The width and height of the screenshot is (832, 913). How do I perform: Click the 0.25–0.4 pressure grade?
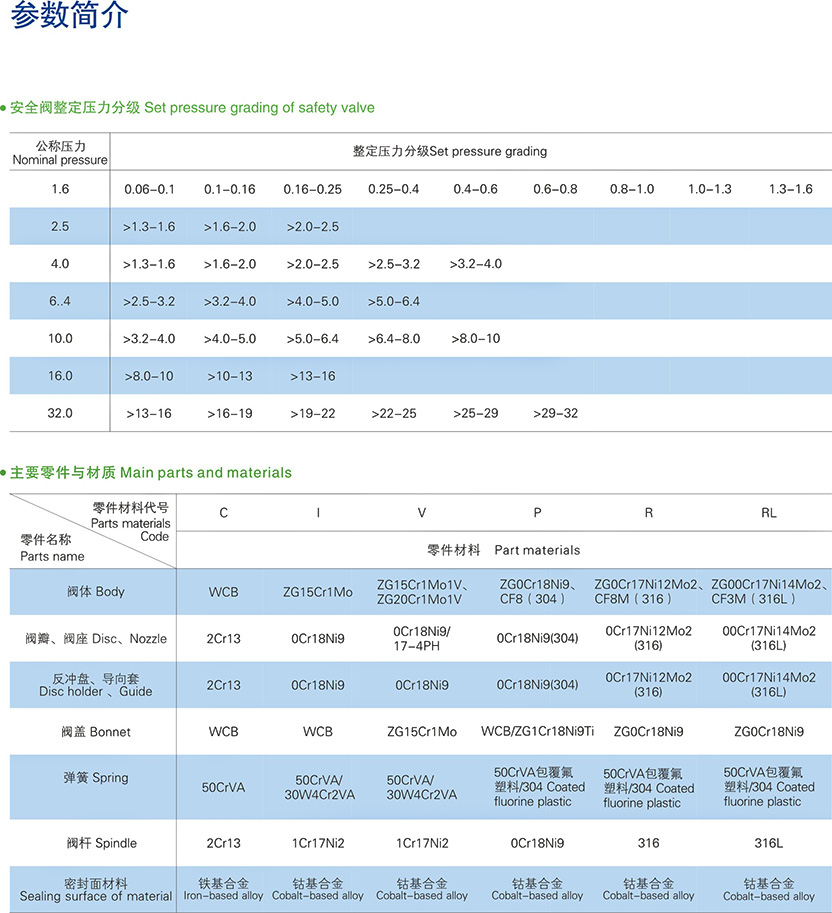394,189
